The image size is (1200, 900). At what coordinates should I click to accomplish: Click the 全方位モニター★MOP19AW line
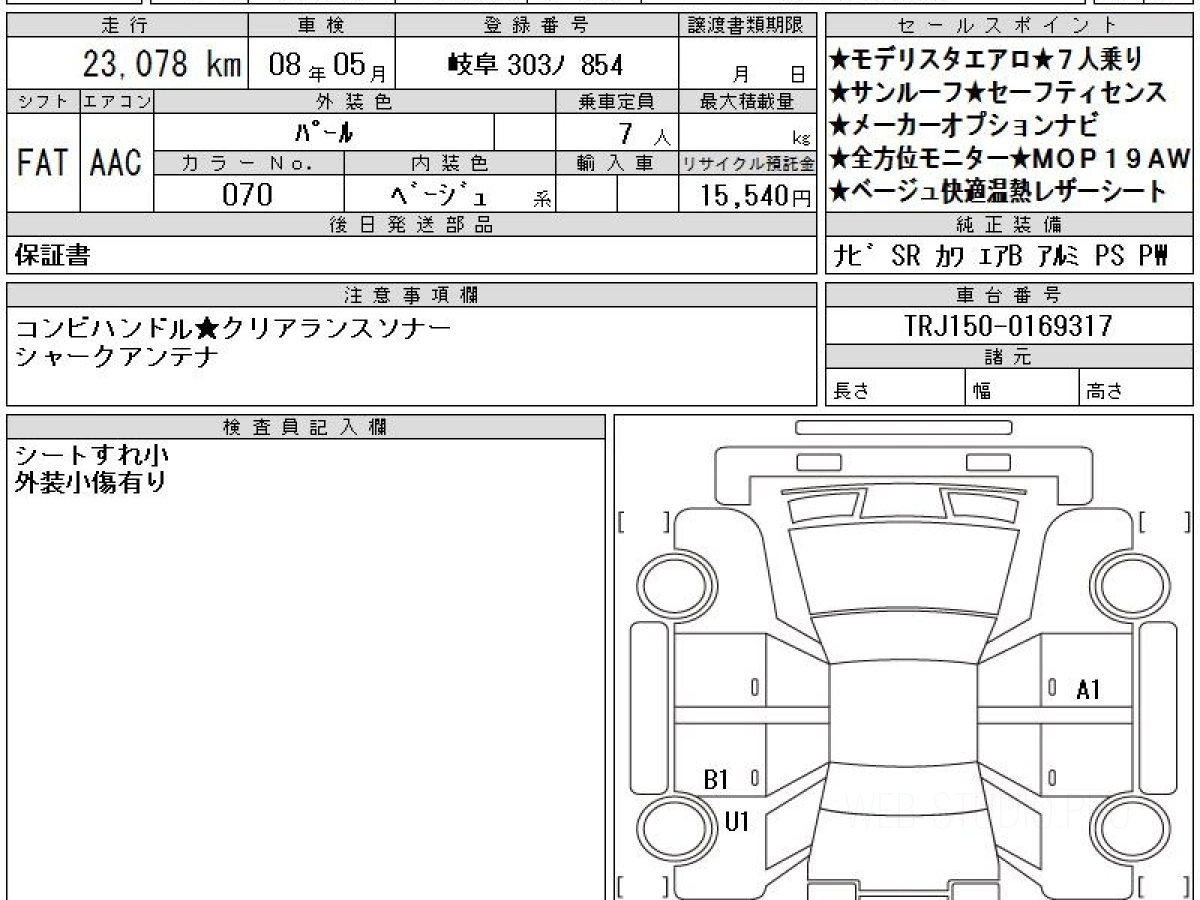pyautogui.click(x=1010, y=158)
